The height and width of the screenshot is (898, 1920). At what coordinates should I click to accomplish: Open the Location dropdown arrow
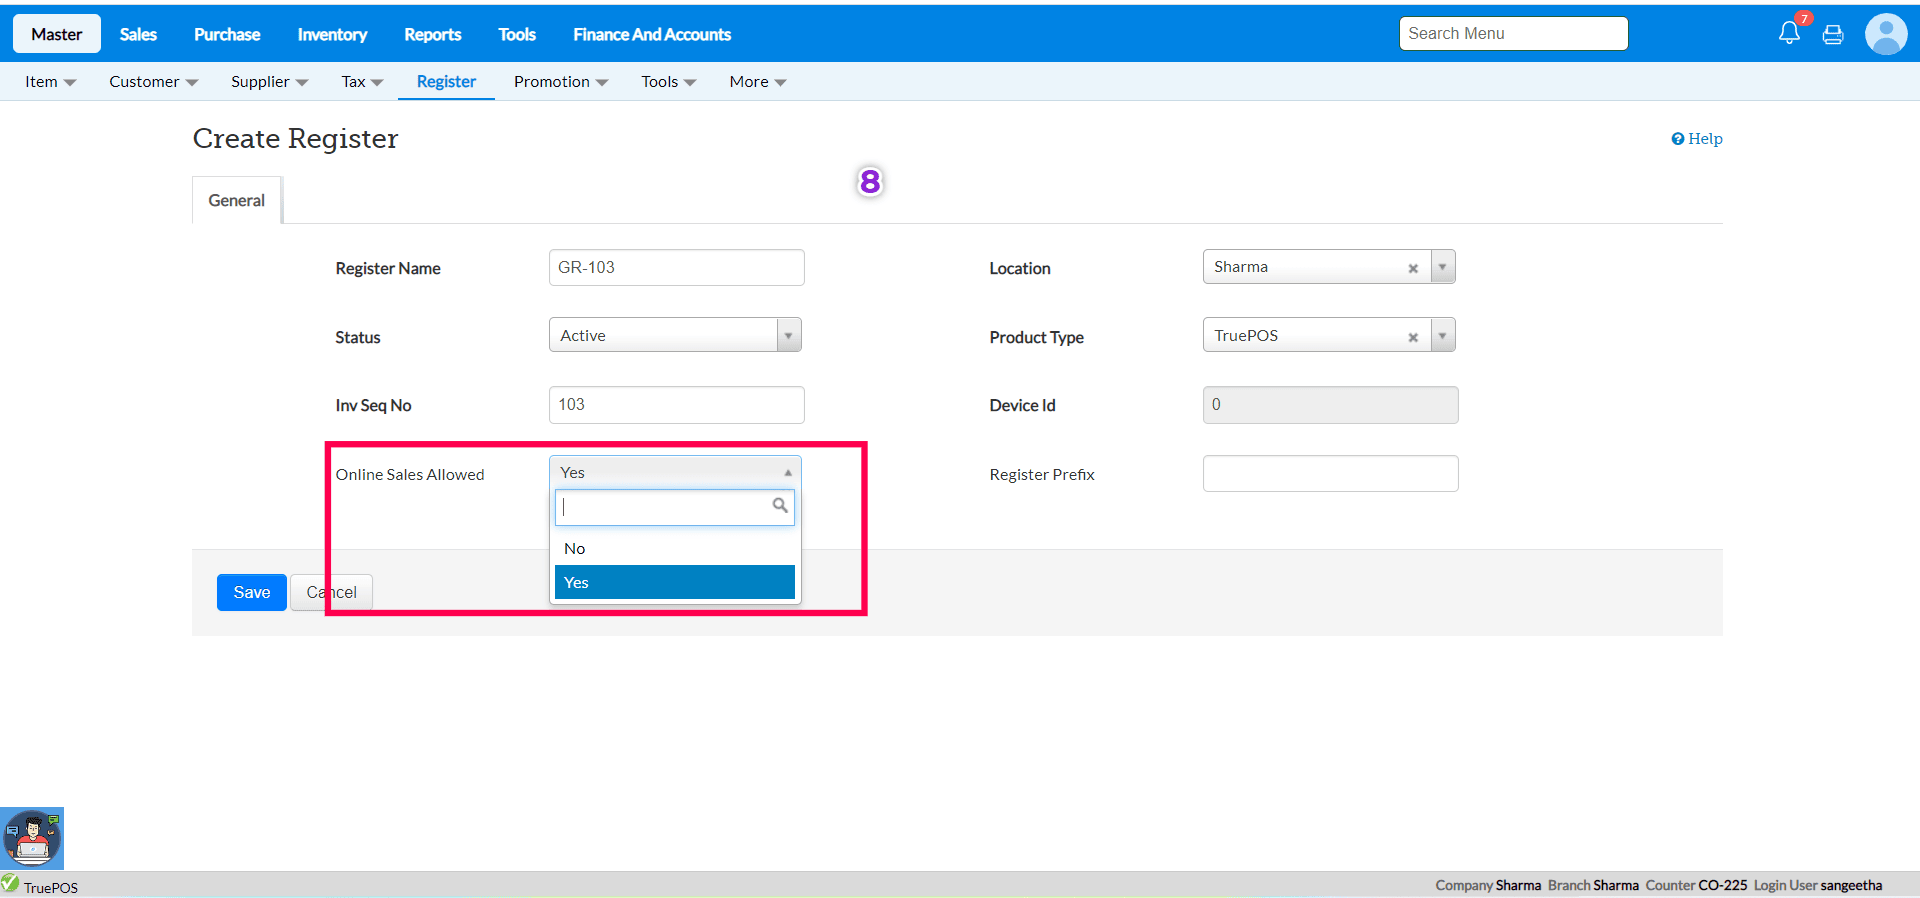click(1442, 267)
